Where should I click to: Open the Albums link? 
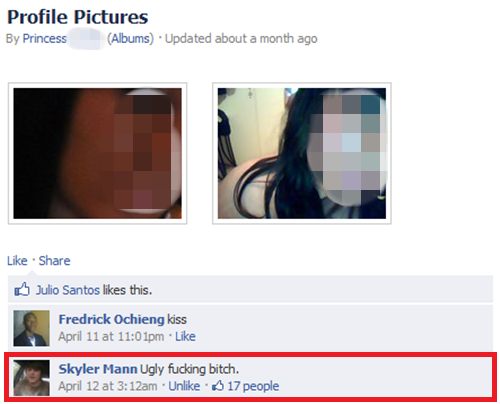(x=130, y=39)
